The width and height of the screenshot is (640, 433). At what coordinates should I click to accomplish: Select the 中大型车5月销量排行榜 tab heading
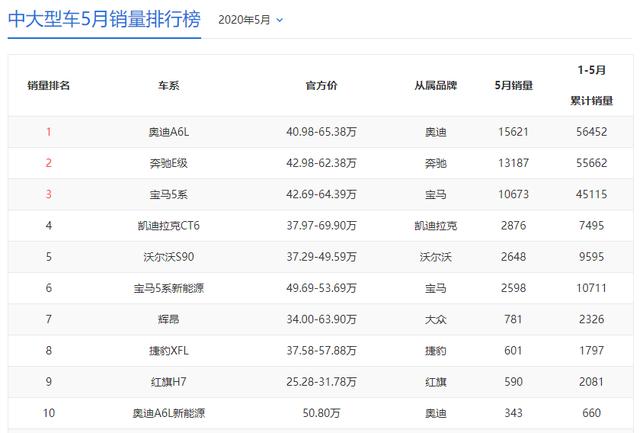click(x=104, y=20)
